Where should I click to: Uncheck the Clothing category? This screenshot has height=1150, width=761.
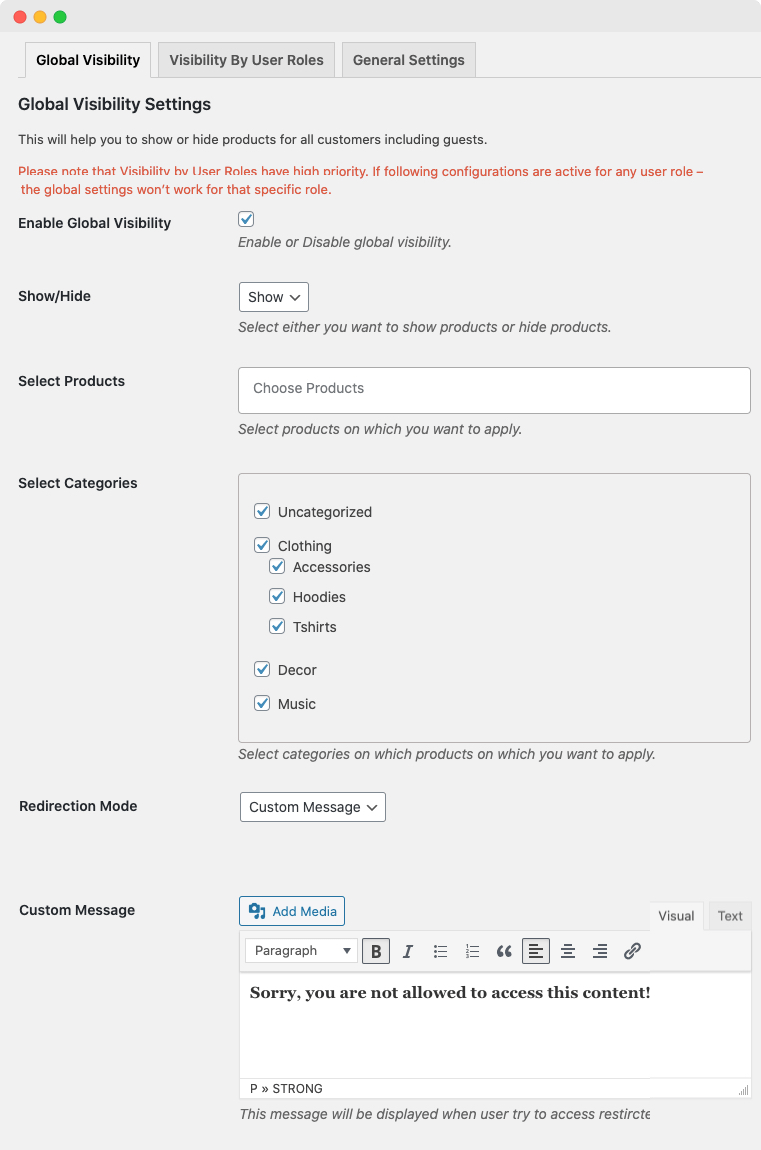click(262, 545)
